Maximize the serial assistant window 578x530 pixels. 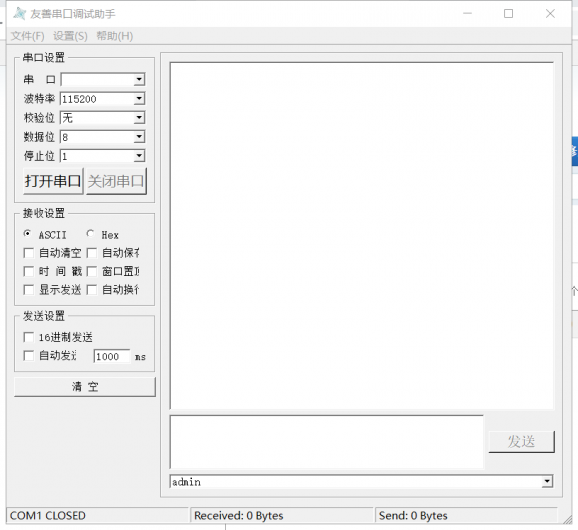[x=508, y=14]
